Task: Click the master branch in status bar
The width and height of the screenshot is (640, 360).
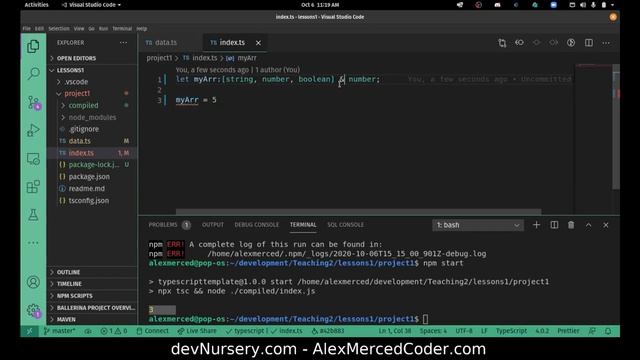Action: click(60, 331)
